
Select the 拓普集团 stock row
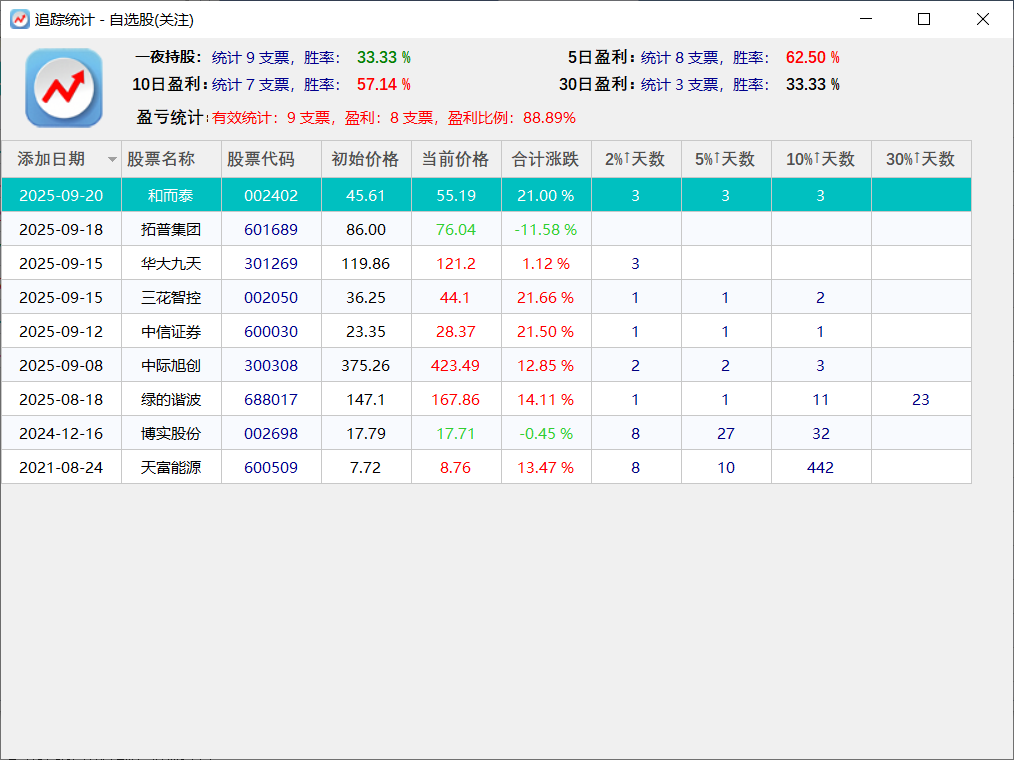171,229
